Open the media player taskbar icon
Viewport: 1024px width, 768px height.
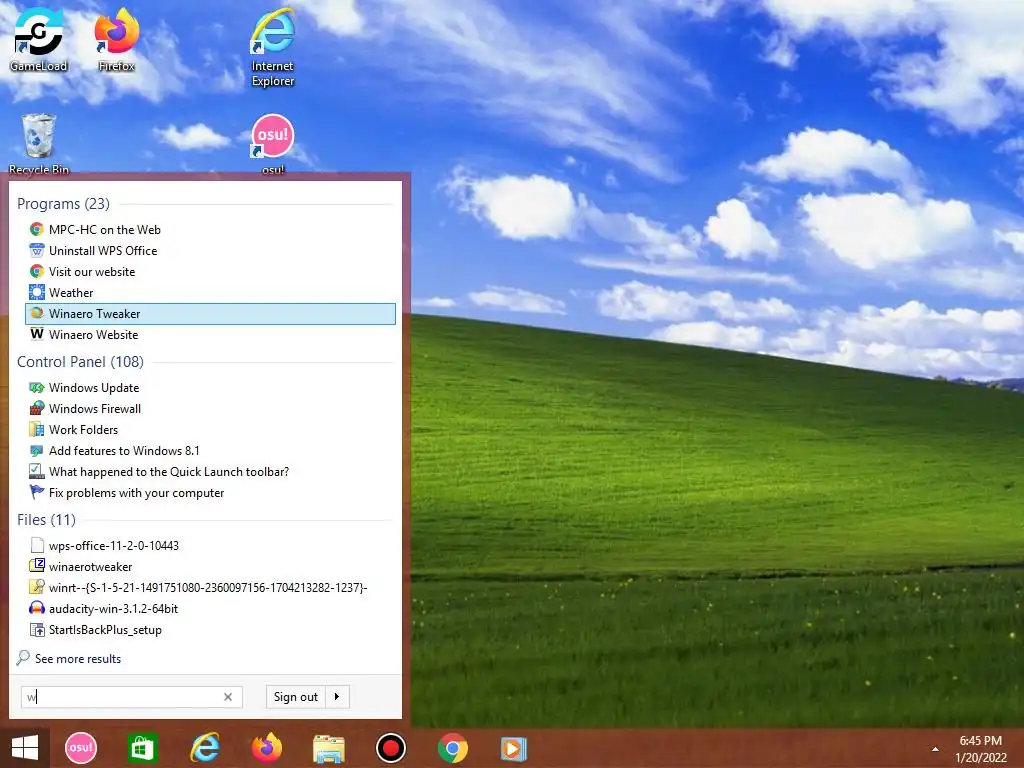tap(513, 748)
